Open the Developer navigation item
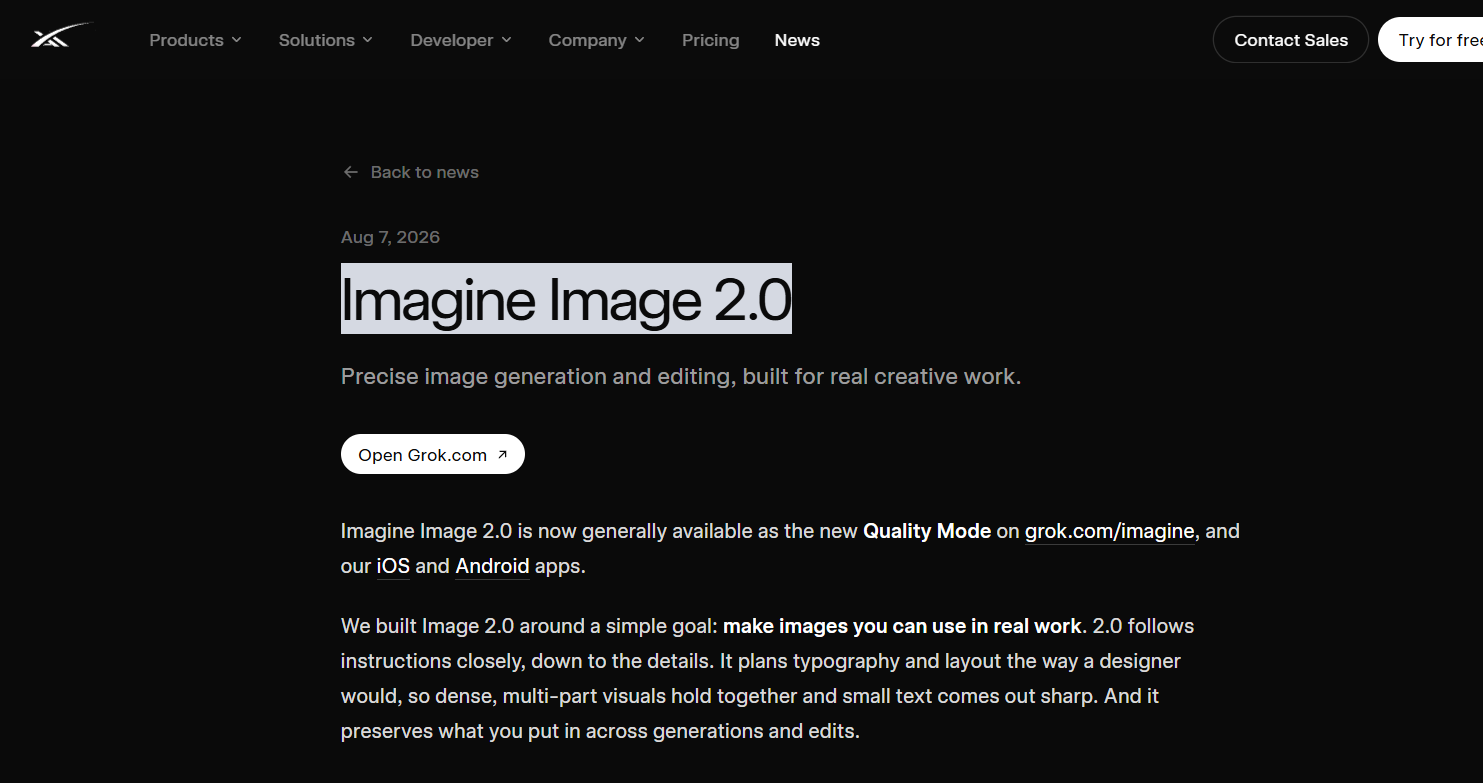This screenshot has height=783, width=1483. (461, 40)
